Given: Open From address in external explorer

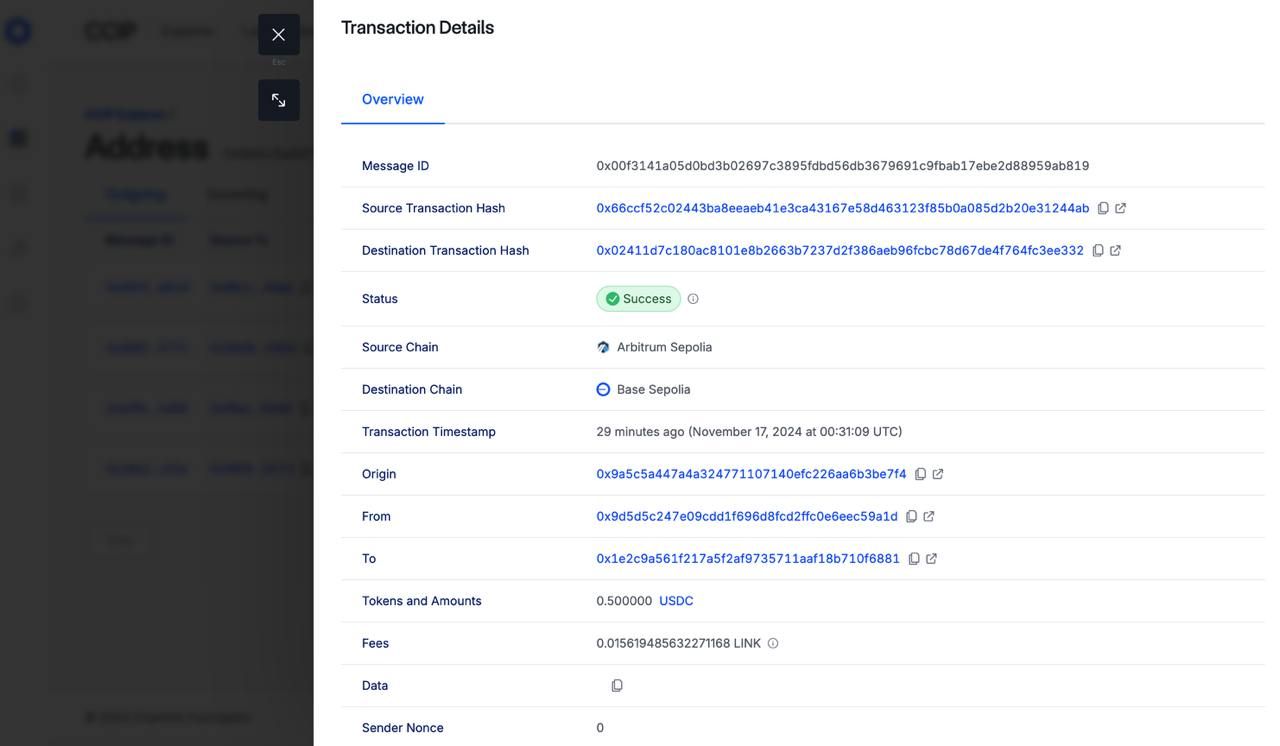Looking at the screenshot, I should (x=929, y=517).
